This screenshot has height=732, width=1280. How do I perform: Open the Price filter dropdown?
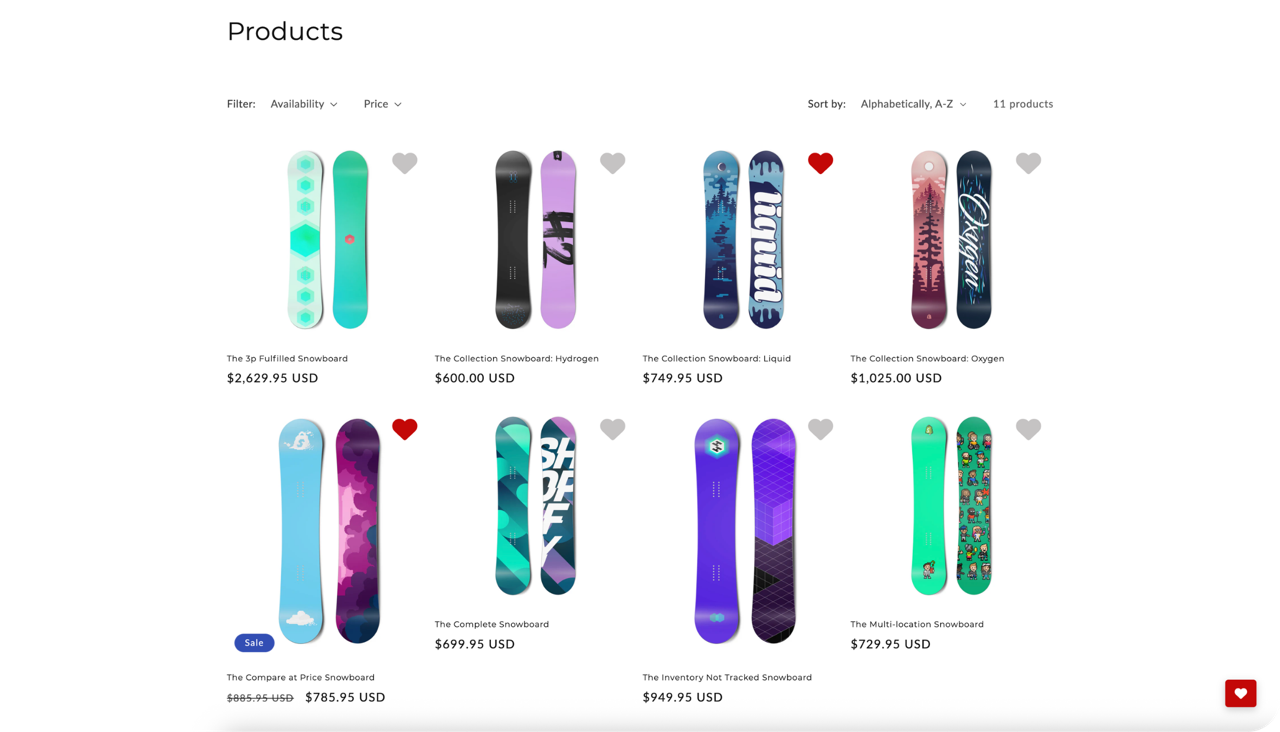382,104
